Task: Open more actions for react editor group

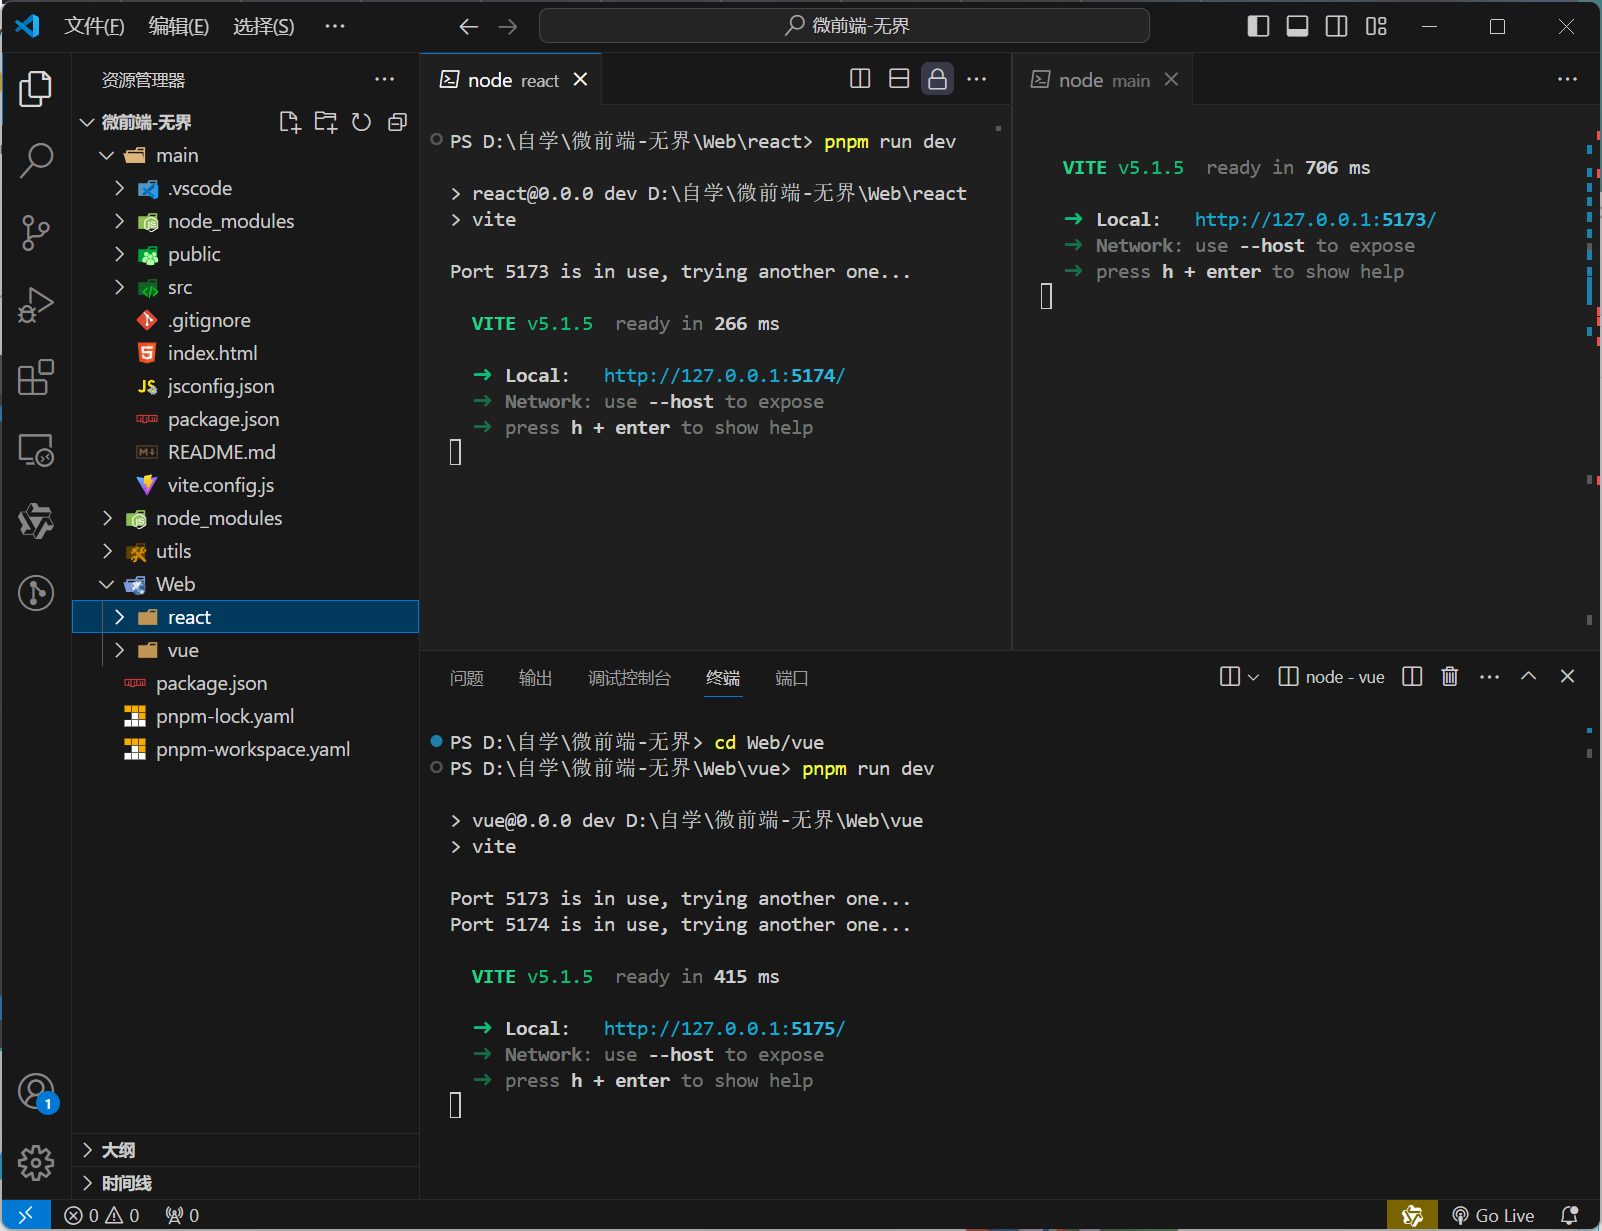Action: click(977, 79)
